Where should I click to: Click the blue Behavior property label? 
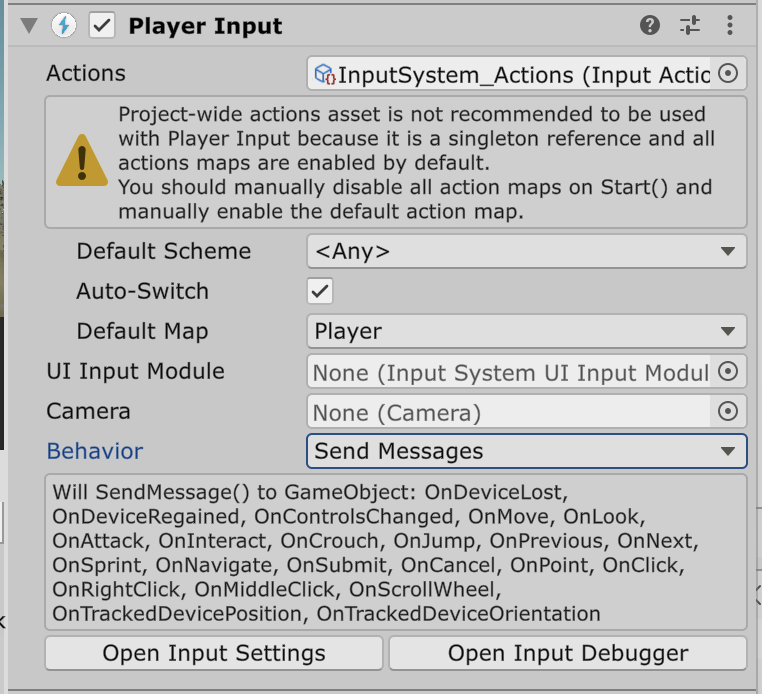(95, 451)
